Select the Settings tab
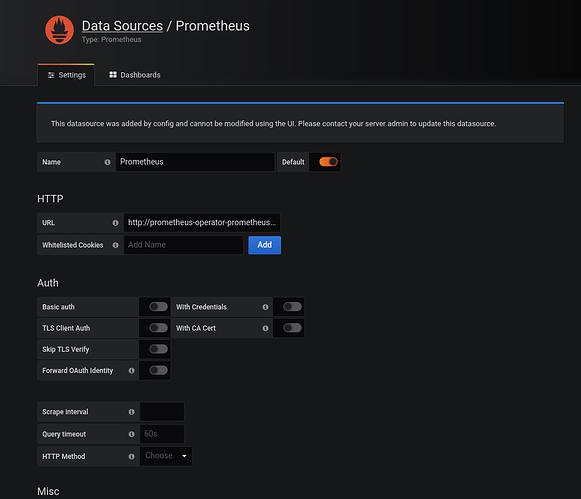 point(66,75)
